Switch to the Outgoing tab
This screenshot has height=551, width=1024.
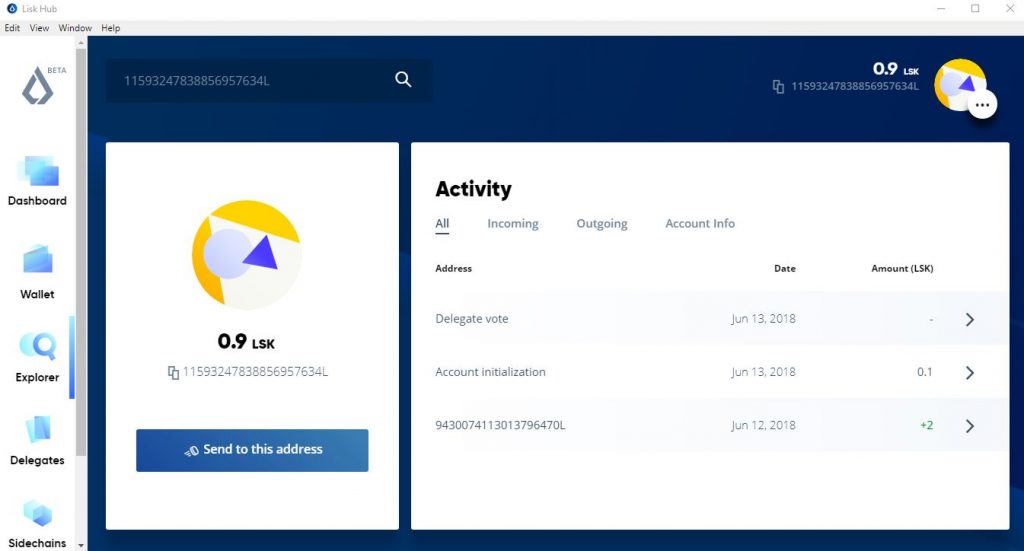pyautogui.click(x=601, y=223)
